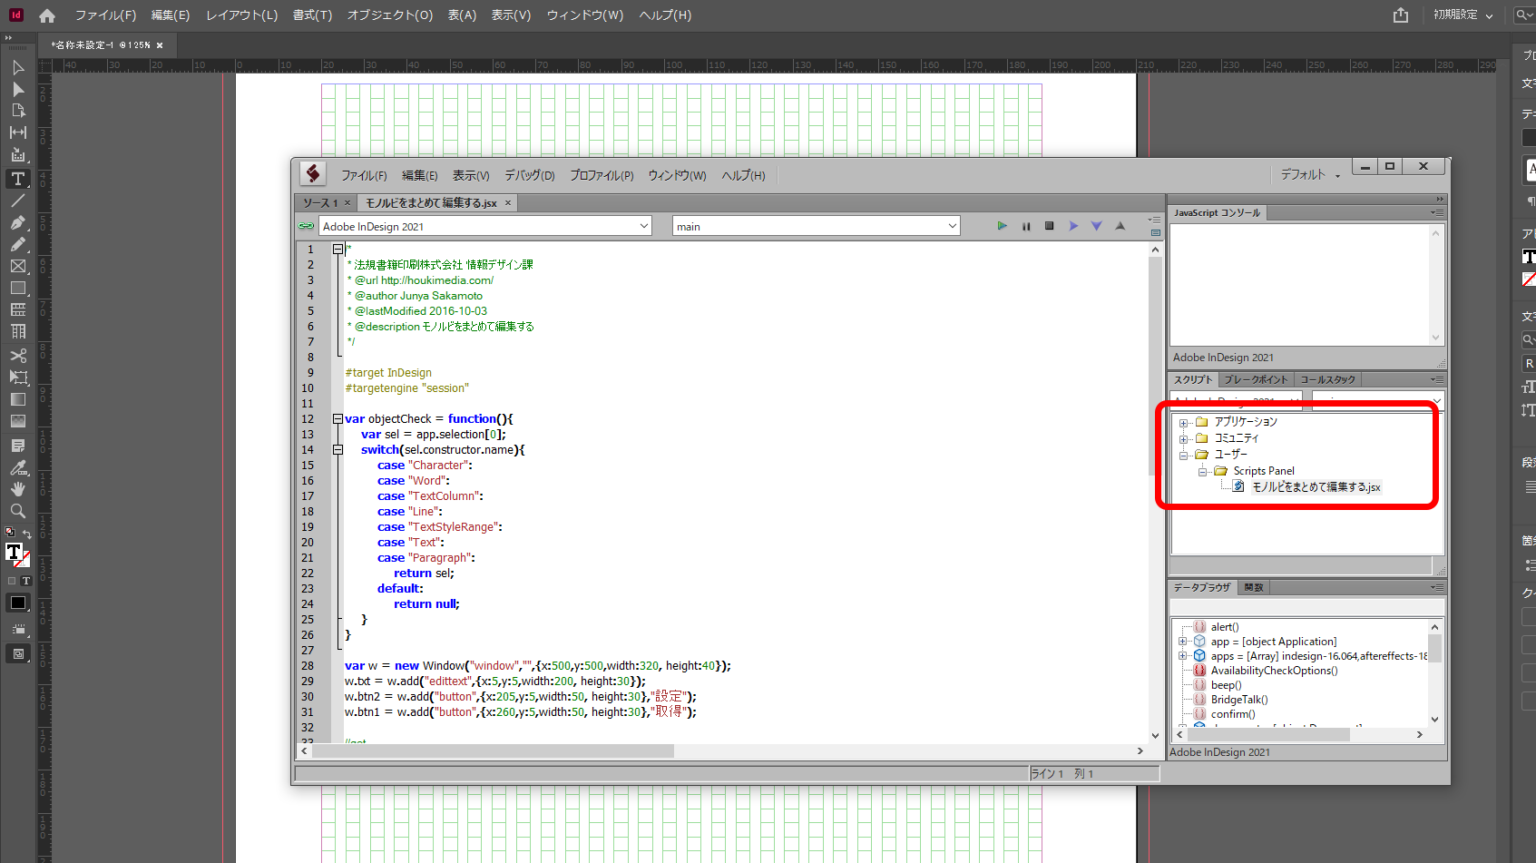1536x863 pixels.
Task: Click the Stop button in the debugger toolbar
Action: pos(1048,225)
